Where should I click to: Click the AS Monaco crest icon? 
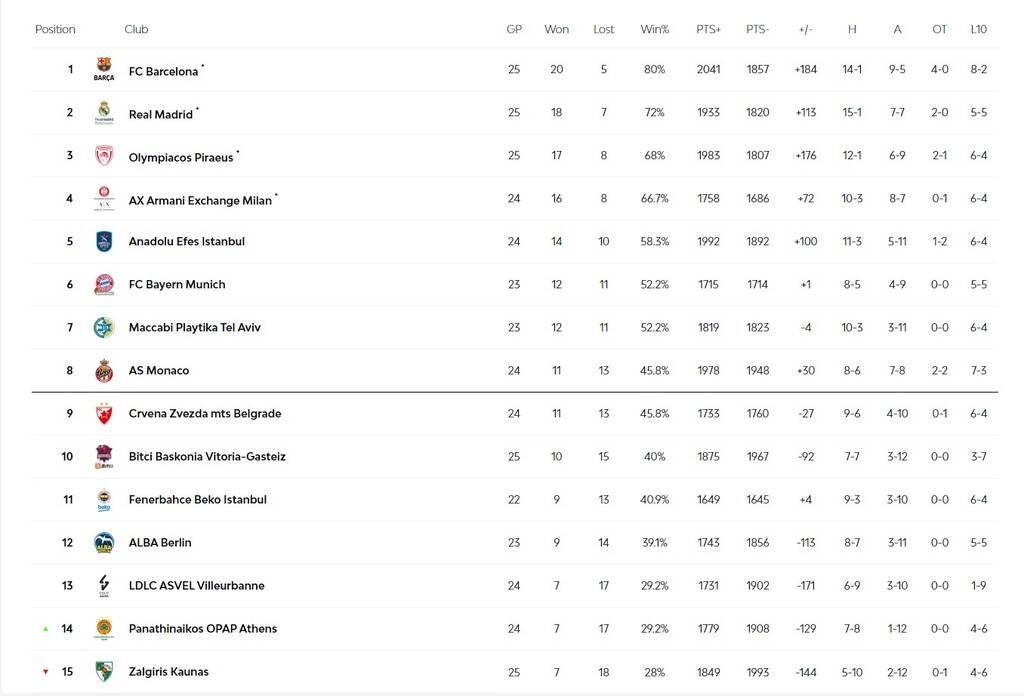click(x=104, y=370)
